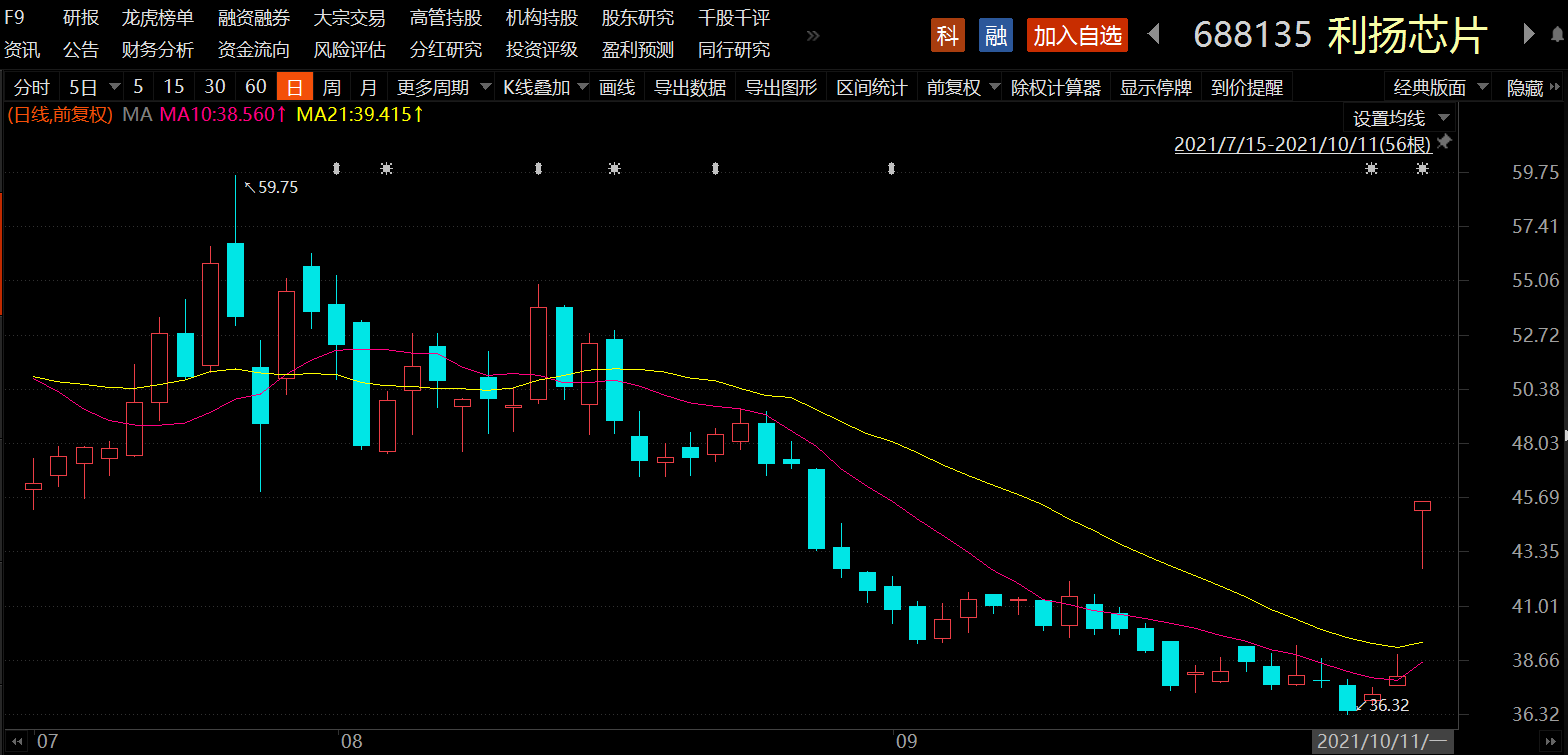This screenshot has width=1568, height=755.
Task: Click 到价提醒 price alert button
Action: coord(1247,87)
